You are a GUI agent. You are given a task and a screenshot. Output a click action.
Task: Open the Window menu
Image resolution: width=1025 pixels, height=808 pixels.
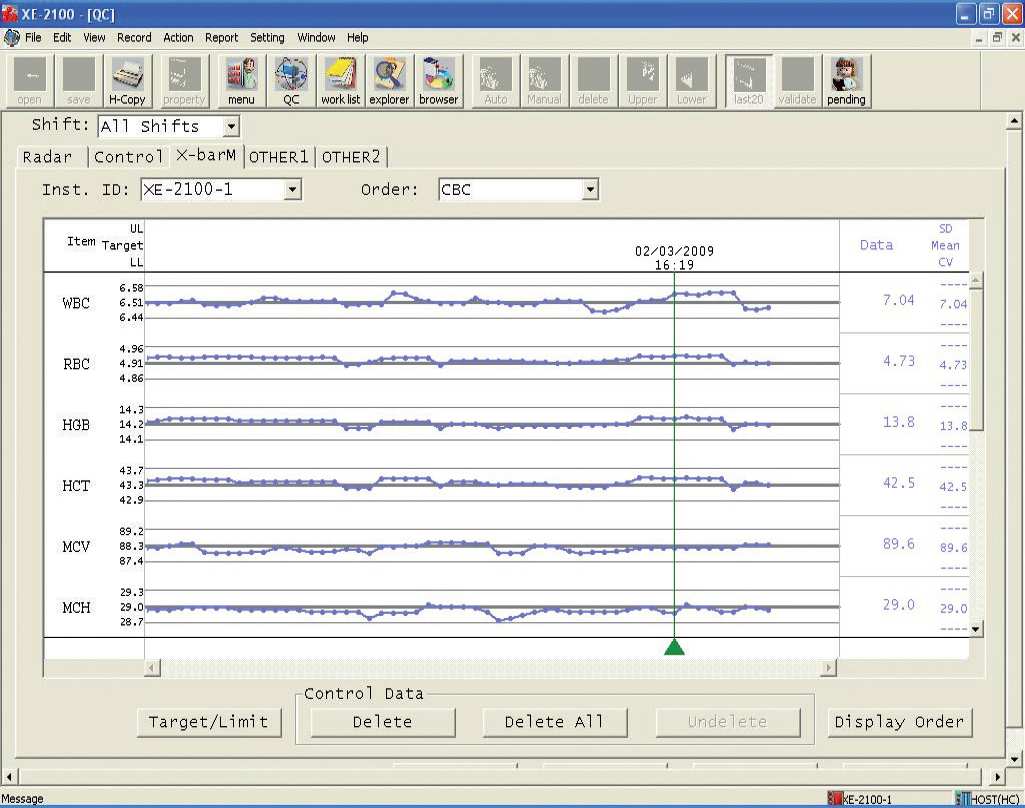pyautogui.click(x=316, y=37)
